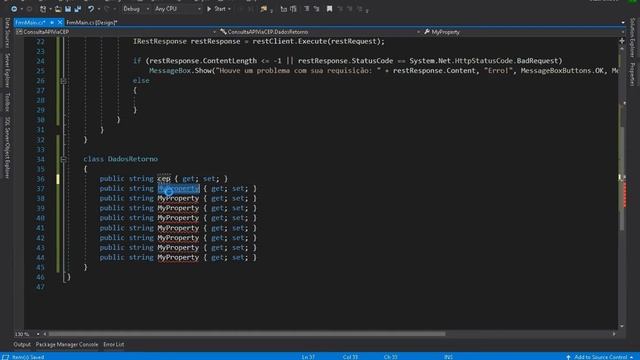Click MessageBox.Show on line 25
Viewport: 640px width, 360px height.
(x=182, y=71)
